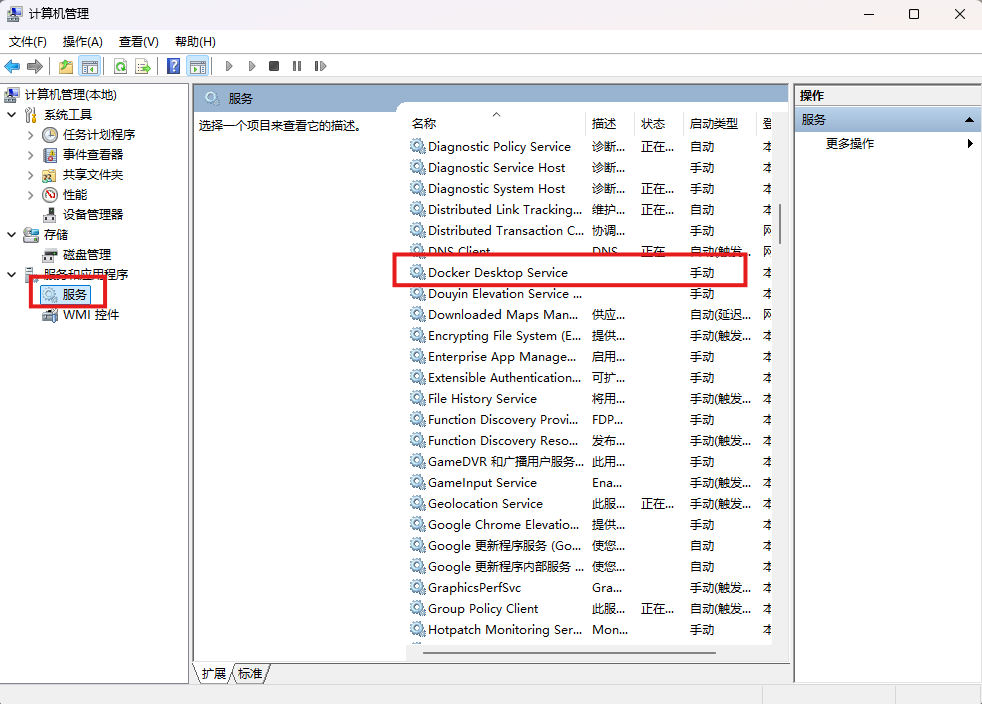Click the Geolocation Service gear icon
The height and width of the screenshot is (704, 982).
418,503
